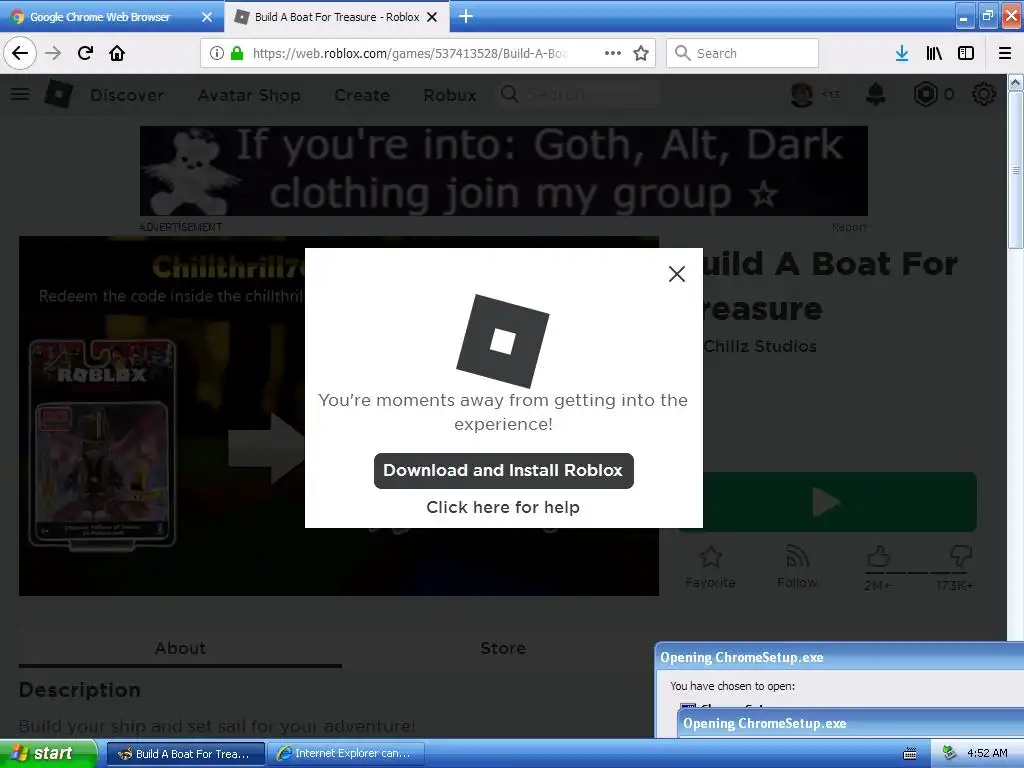
Task: Open a new browser tab with plus
Action: click(x=465, y=16)
